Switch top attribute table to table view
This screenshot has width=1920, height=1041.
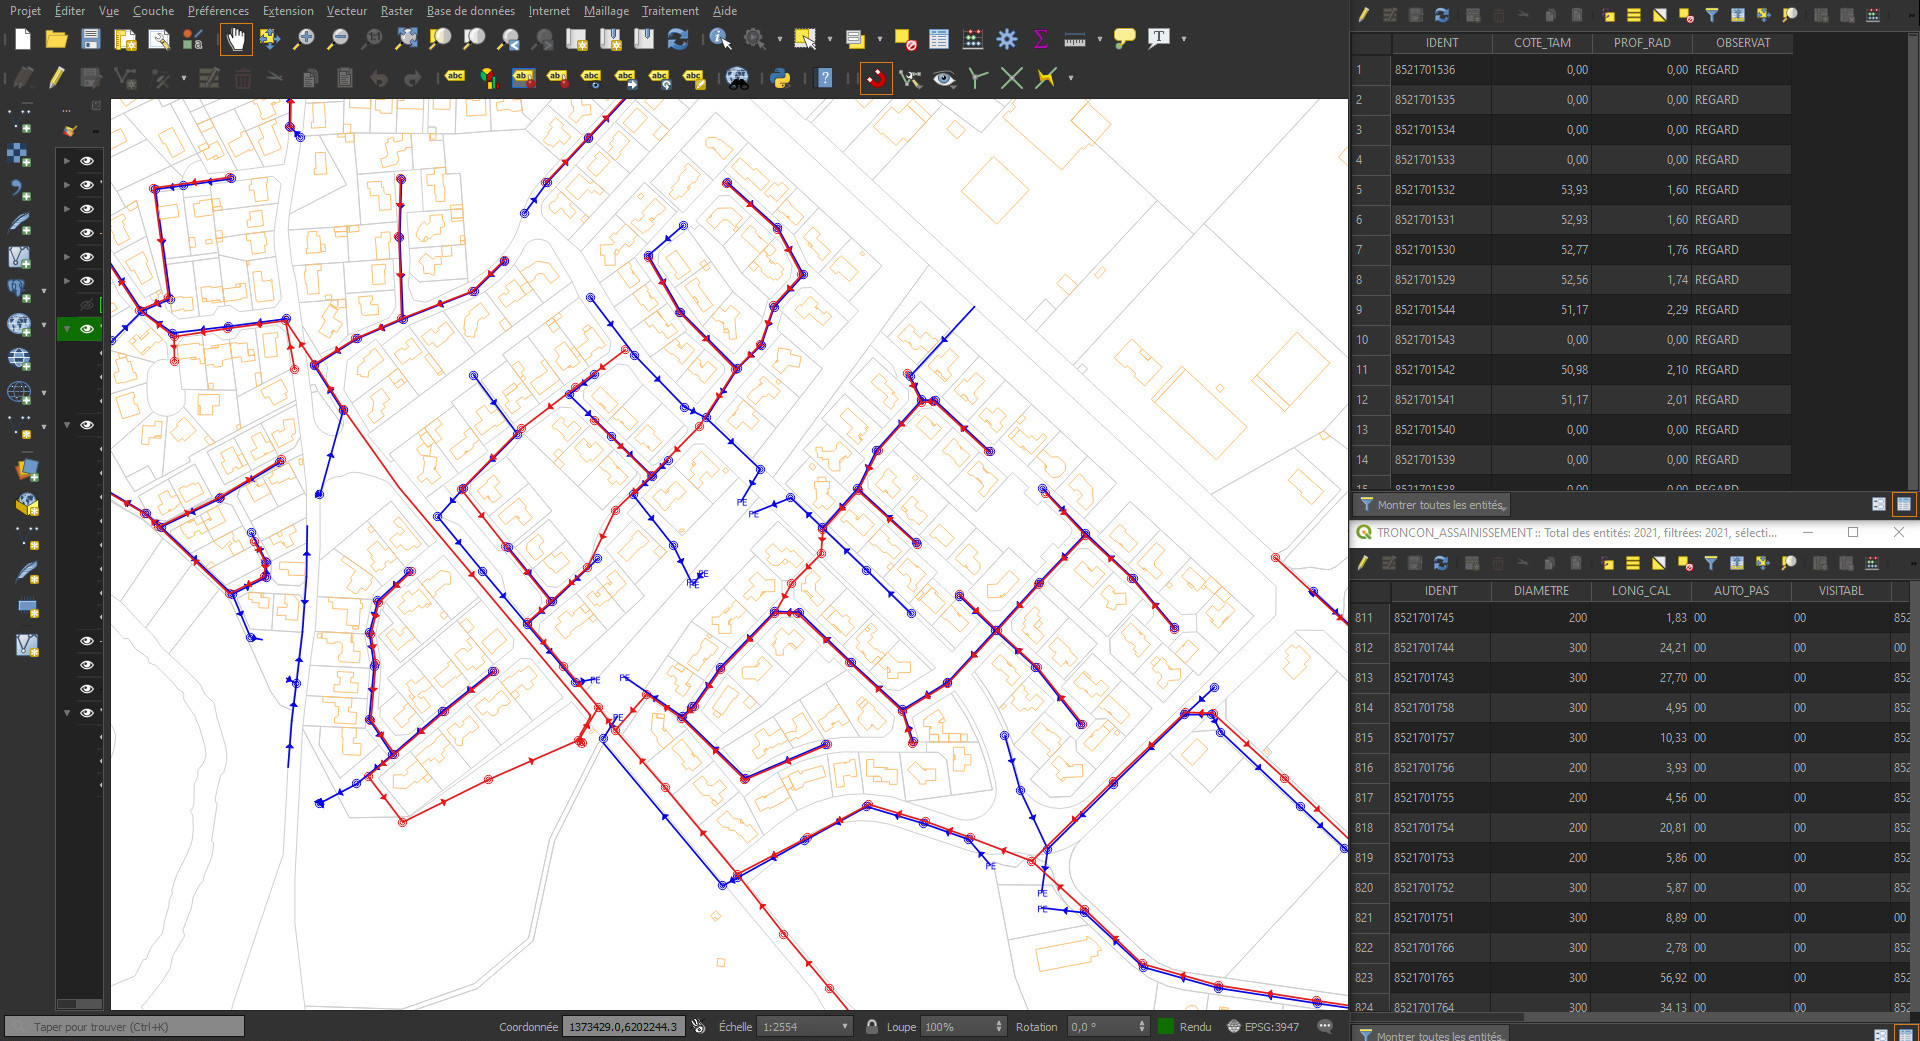1904,504
